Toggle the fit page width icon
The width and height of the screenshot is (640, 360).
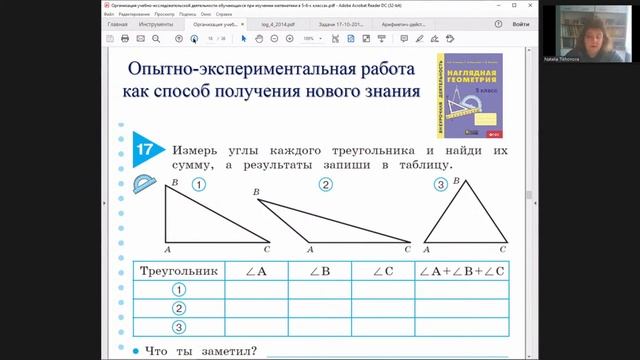click(x=351, y=39)
